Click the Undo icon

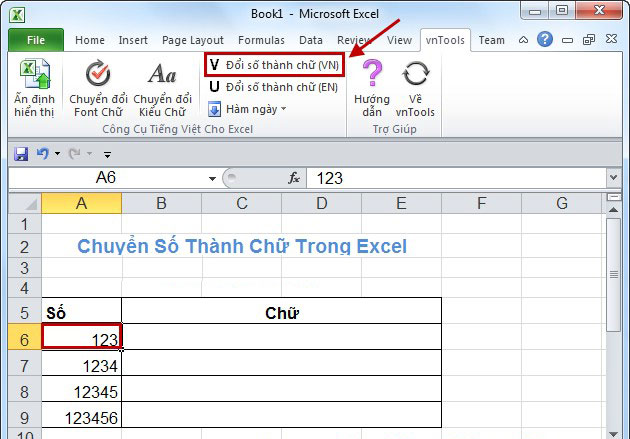pyautogui.click(x=42, y=153)
